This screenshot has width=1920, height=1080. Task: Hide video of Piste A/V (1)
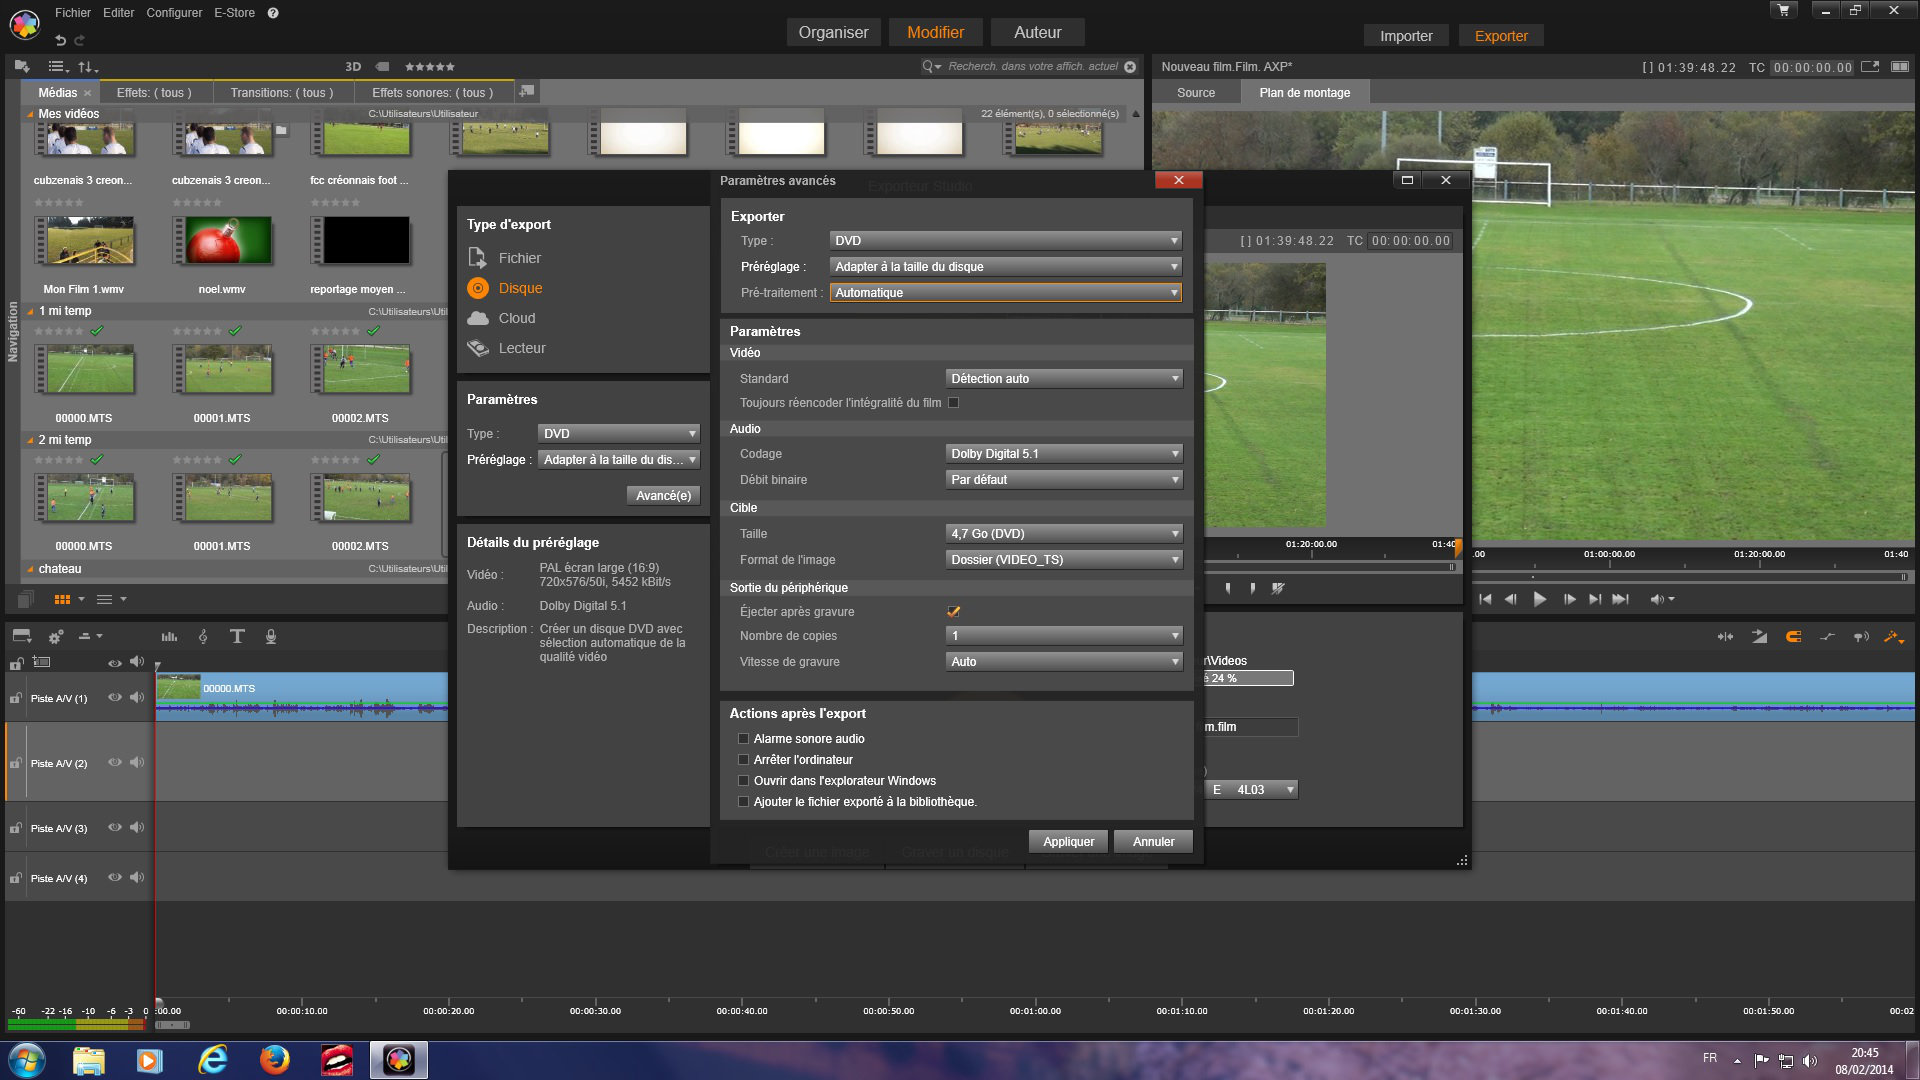point(114,698)
